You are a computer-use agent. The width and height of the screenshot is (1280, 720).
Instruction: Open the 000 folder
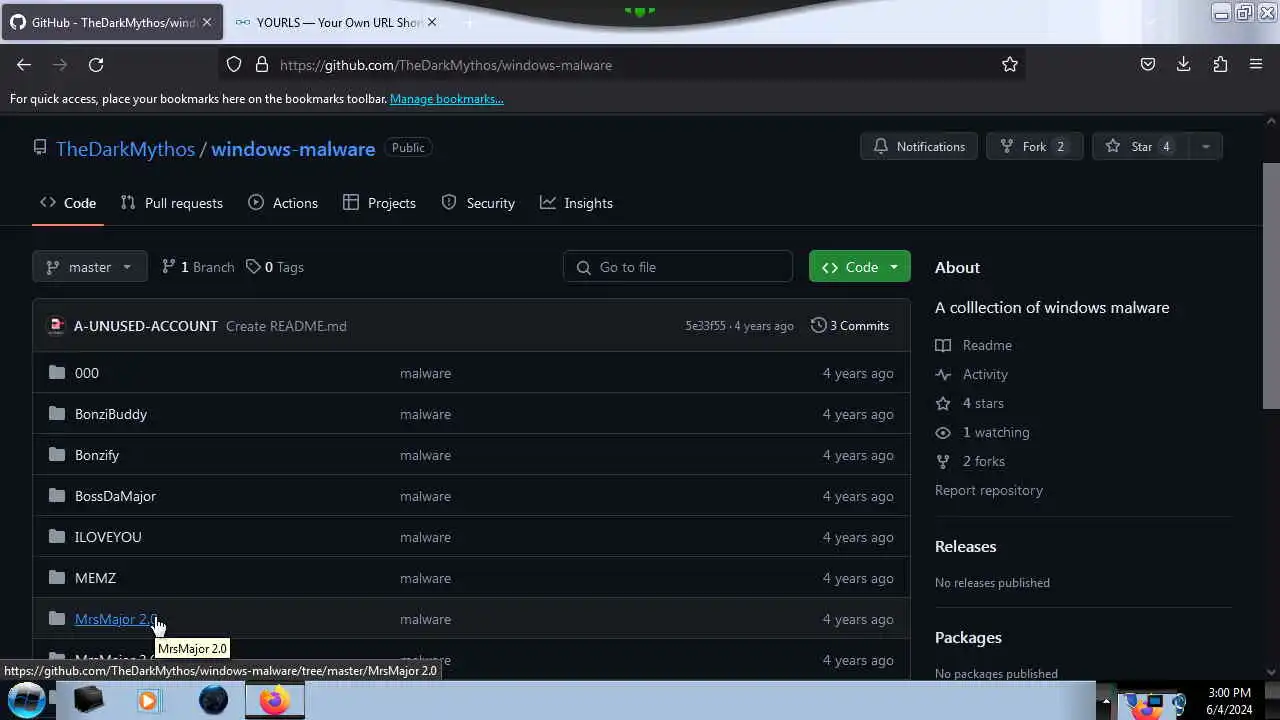pos(87,373)
